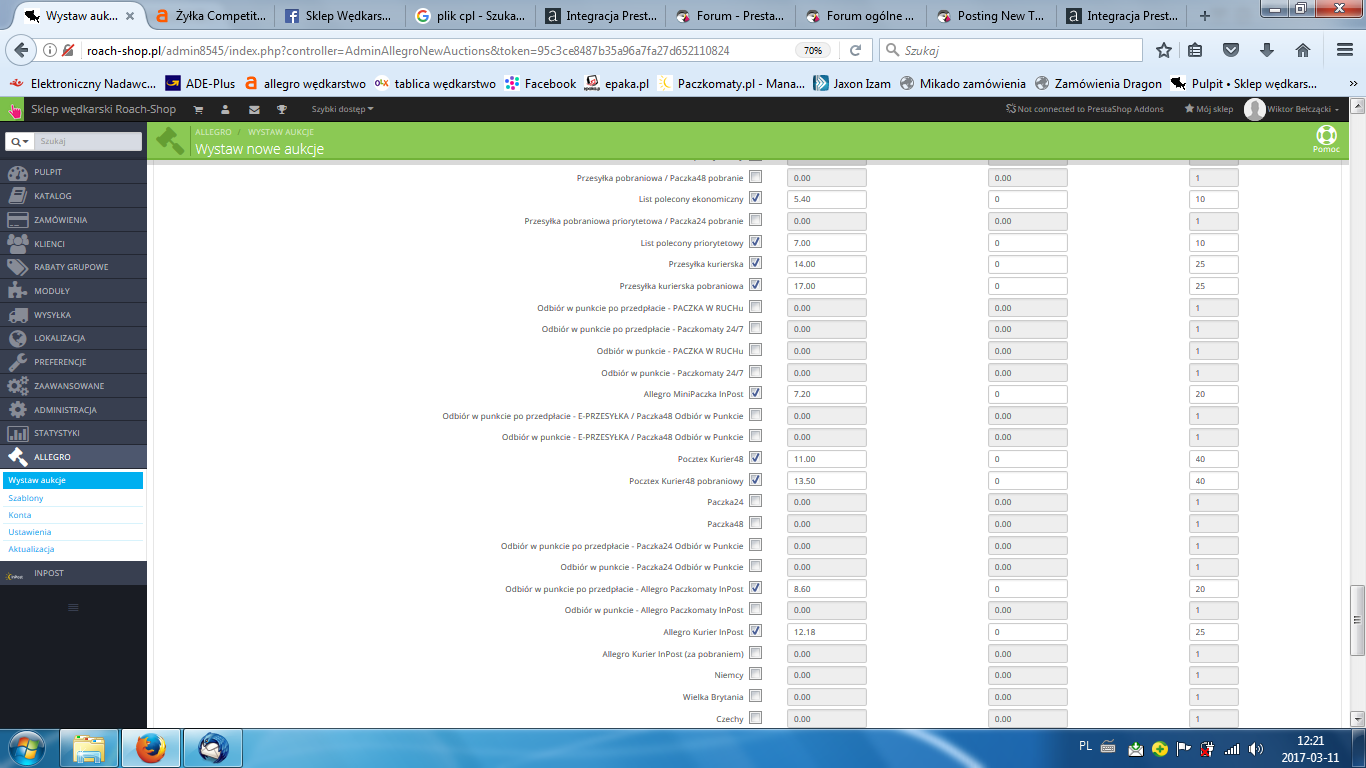1366x768 pixels.
Task: Click the Mój sklep link
Action: [1209, 109]
